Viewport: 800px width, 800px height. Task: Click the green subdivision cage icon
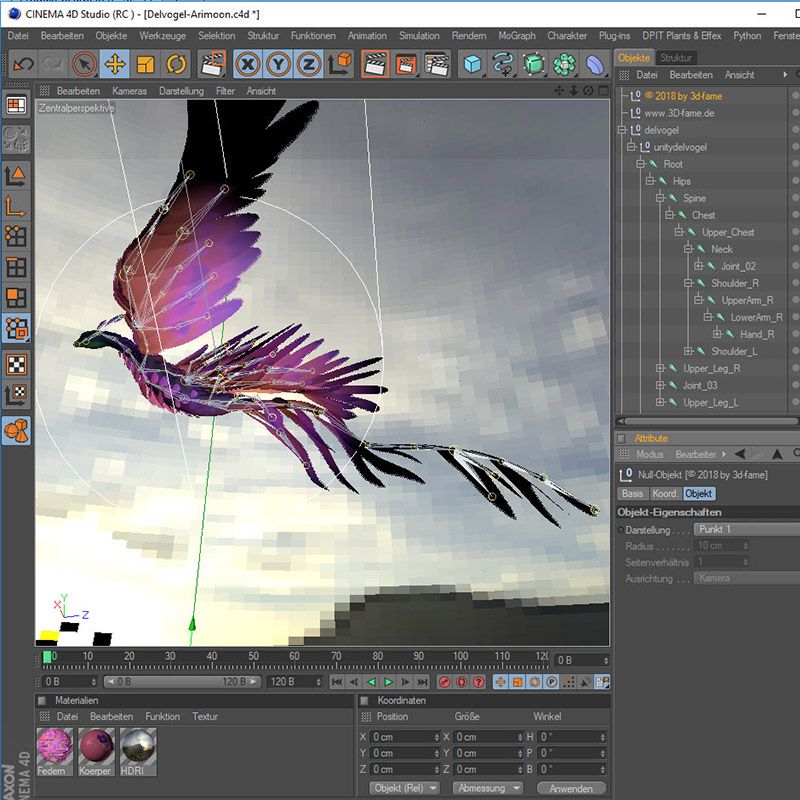point(534,65)
